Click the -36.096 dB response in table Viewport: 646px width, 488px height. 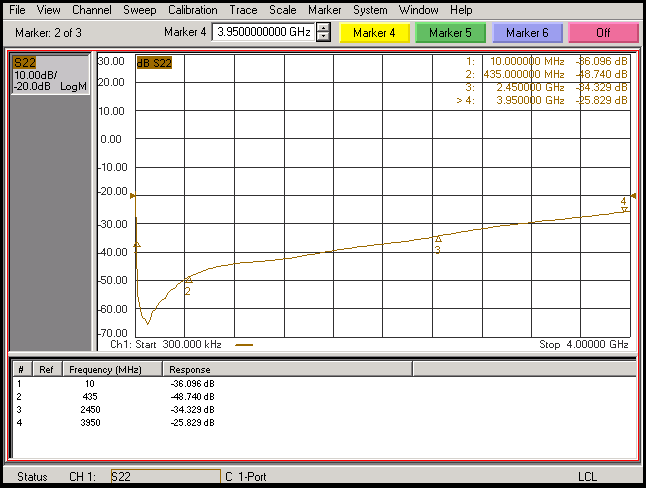pos(192,384)
